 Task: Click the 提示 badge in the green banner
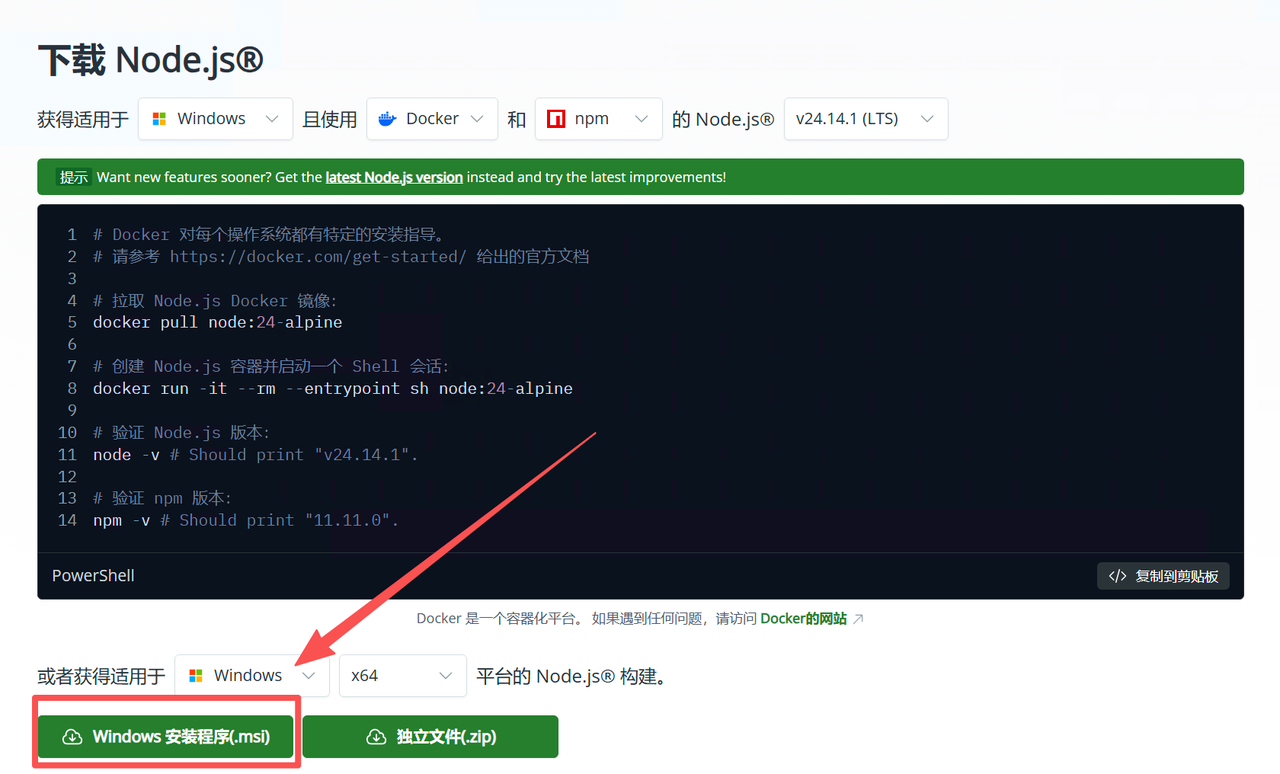[x=73, y=177]
